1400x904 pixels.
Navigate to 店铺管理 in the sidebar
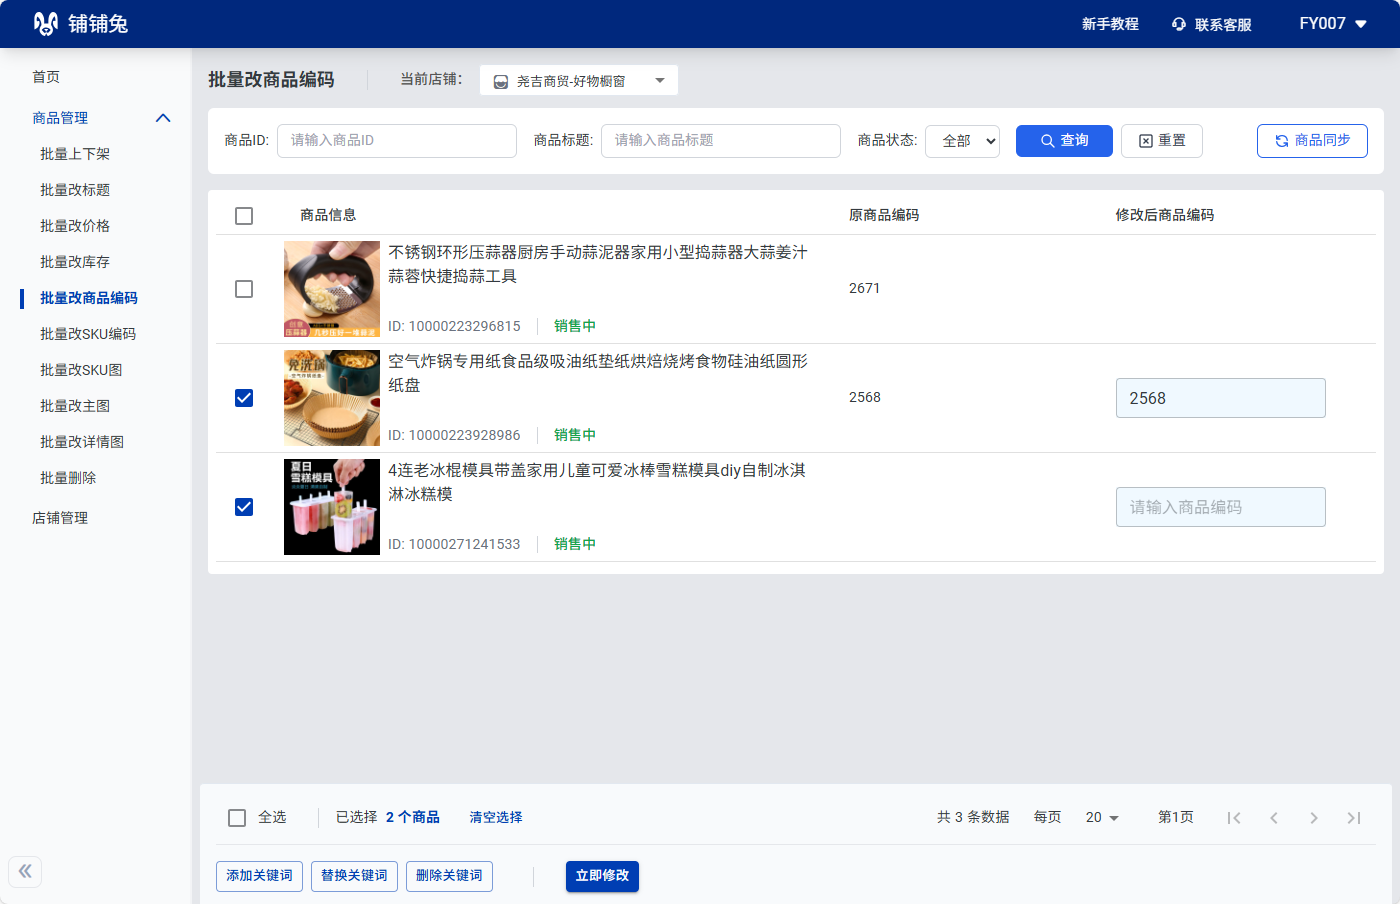60,518
